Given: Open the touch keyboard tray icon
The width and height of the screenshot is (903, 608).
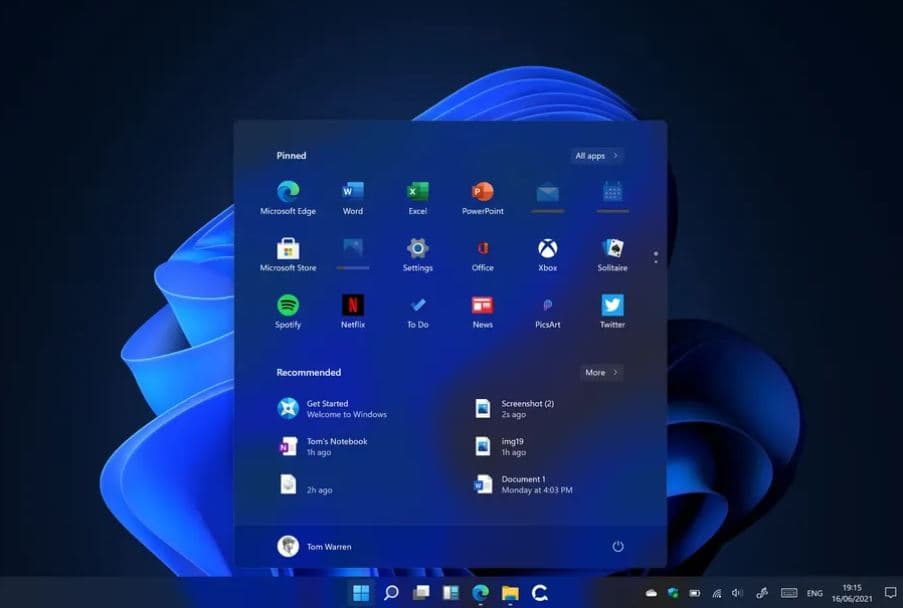Looking at the screenshot, I should point(789,593).
